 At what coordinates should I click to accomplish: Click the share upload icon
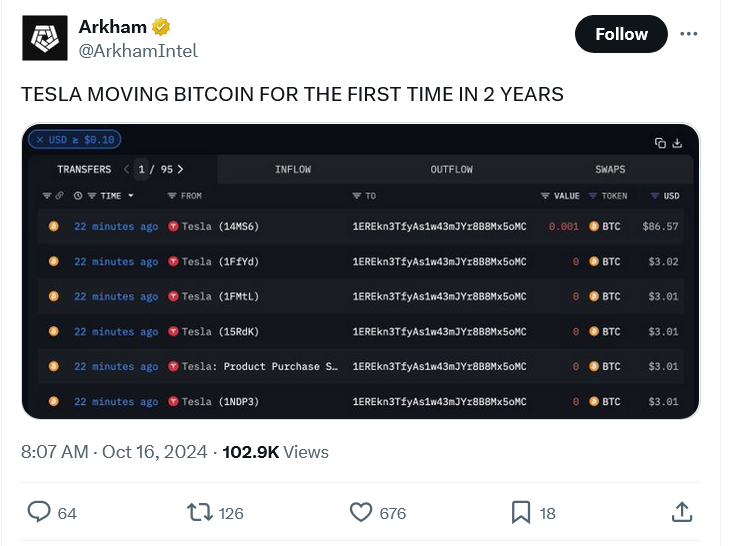[x=682, y=512]
